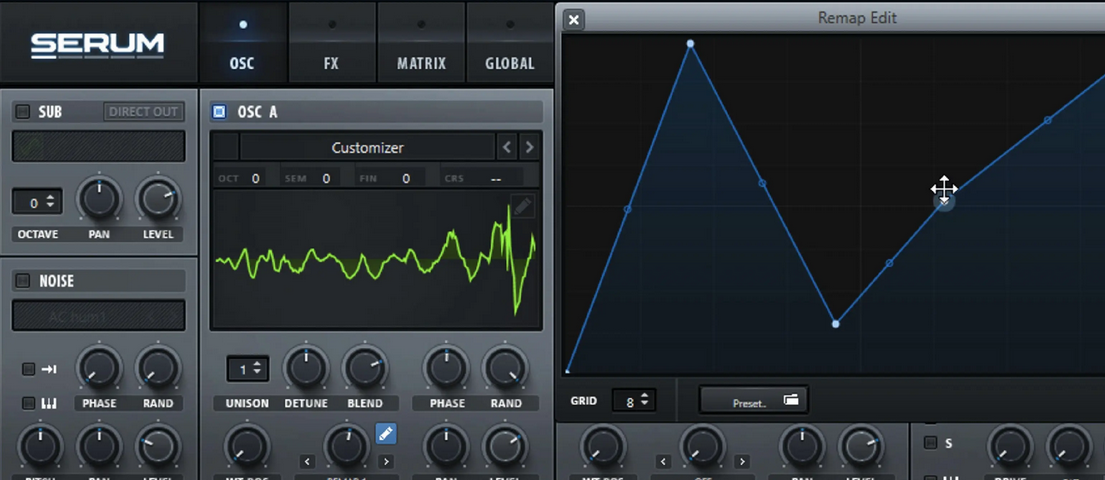Click the OSC A warp knob beside pencil
The height and width of the screenshot is (480, 1105).
tap(346, 447)
